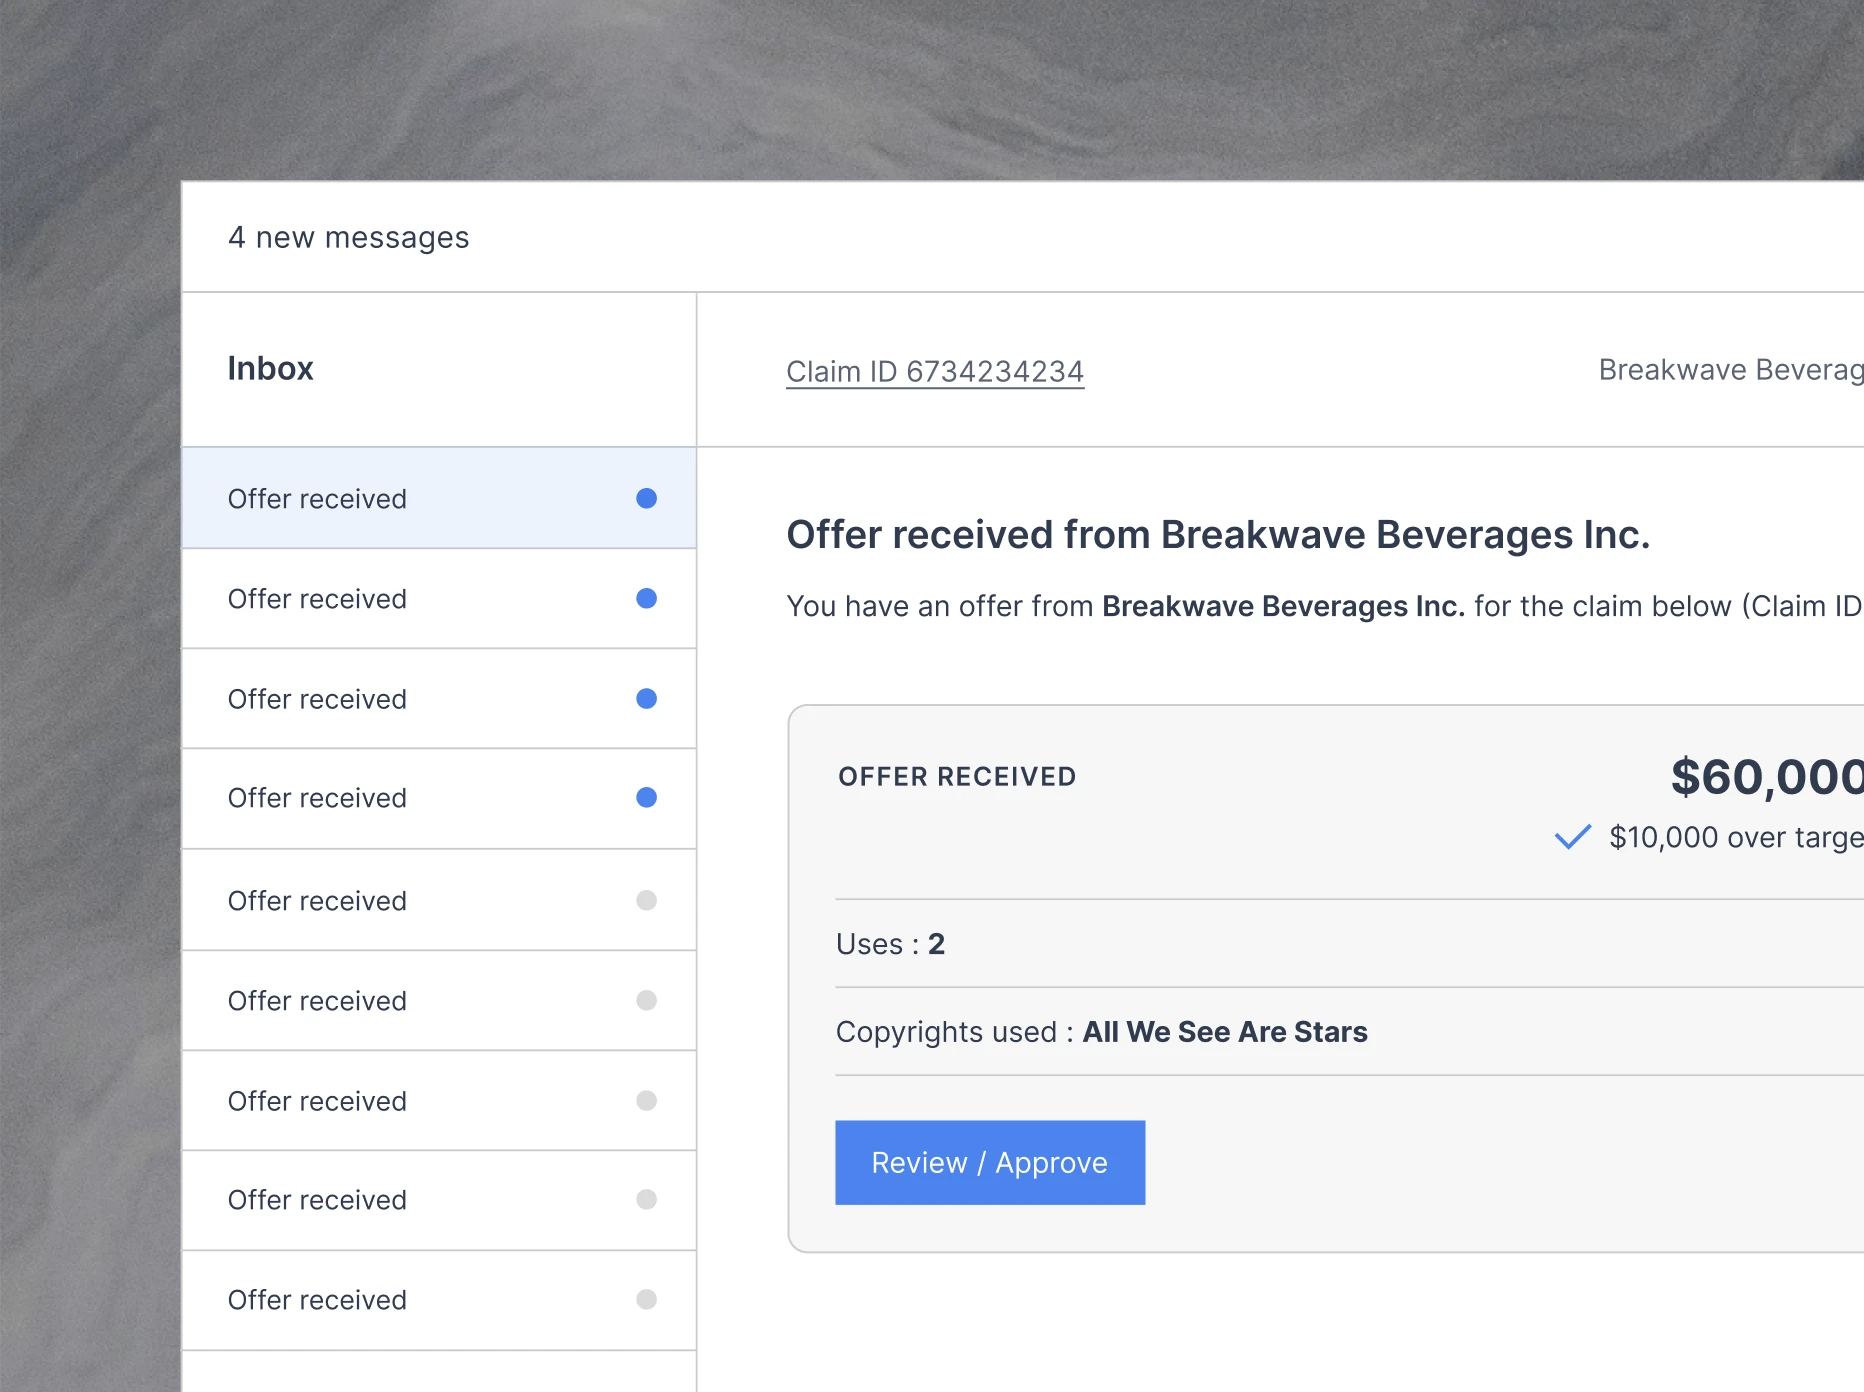This screenshot has height=1392, width=1864.
Task: Click the blue unread dot on third message
Action: point(646,698)
